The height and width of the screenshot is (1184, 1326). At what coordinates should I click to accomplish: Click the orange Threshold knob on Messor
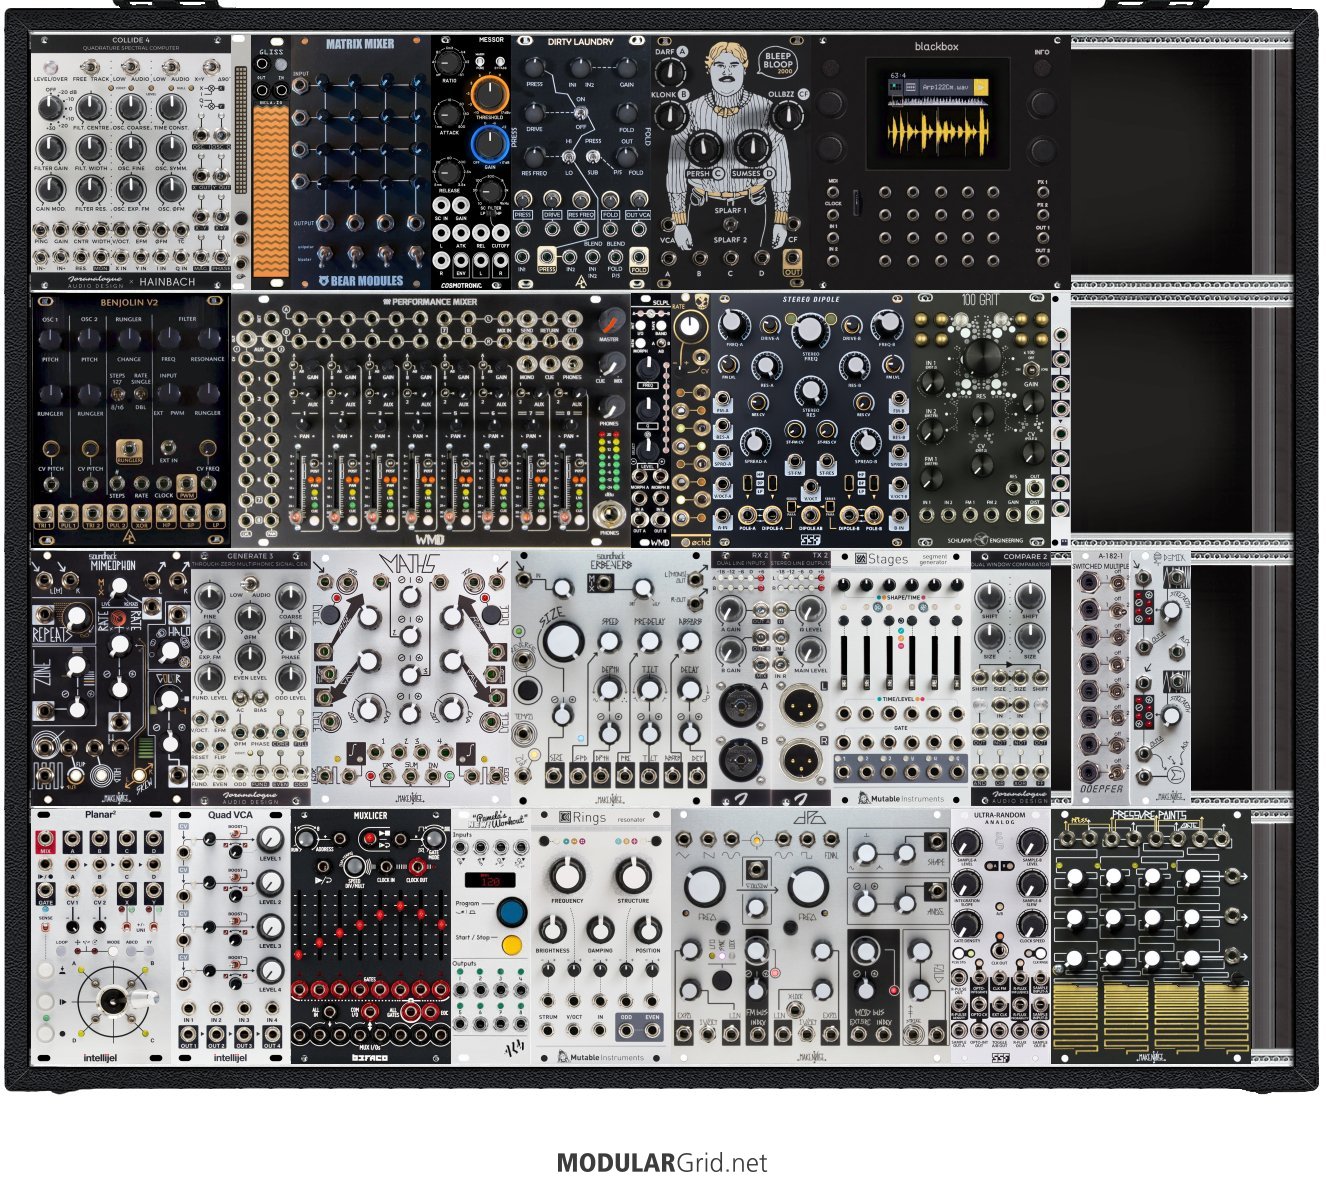tap(489, 94)
